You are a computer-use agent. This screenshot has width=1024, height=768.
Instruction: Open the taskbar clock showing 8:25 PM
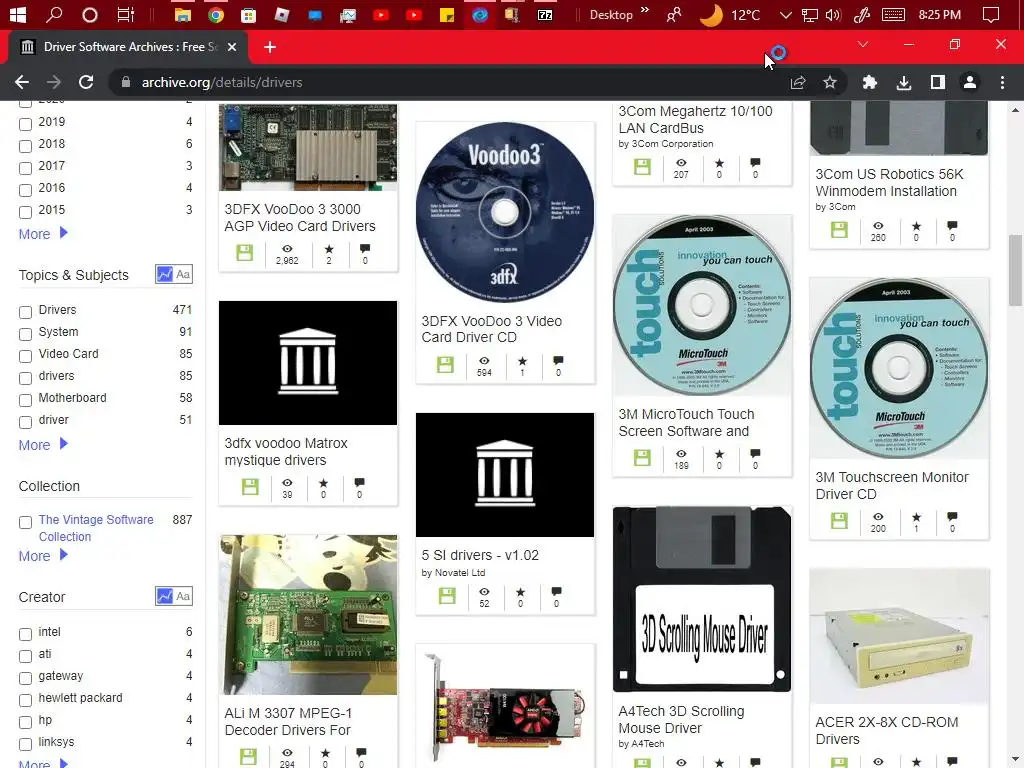tap(939, 14)
